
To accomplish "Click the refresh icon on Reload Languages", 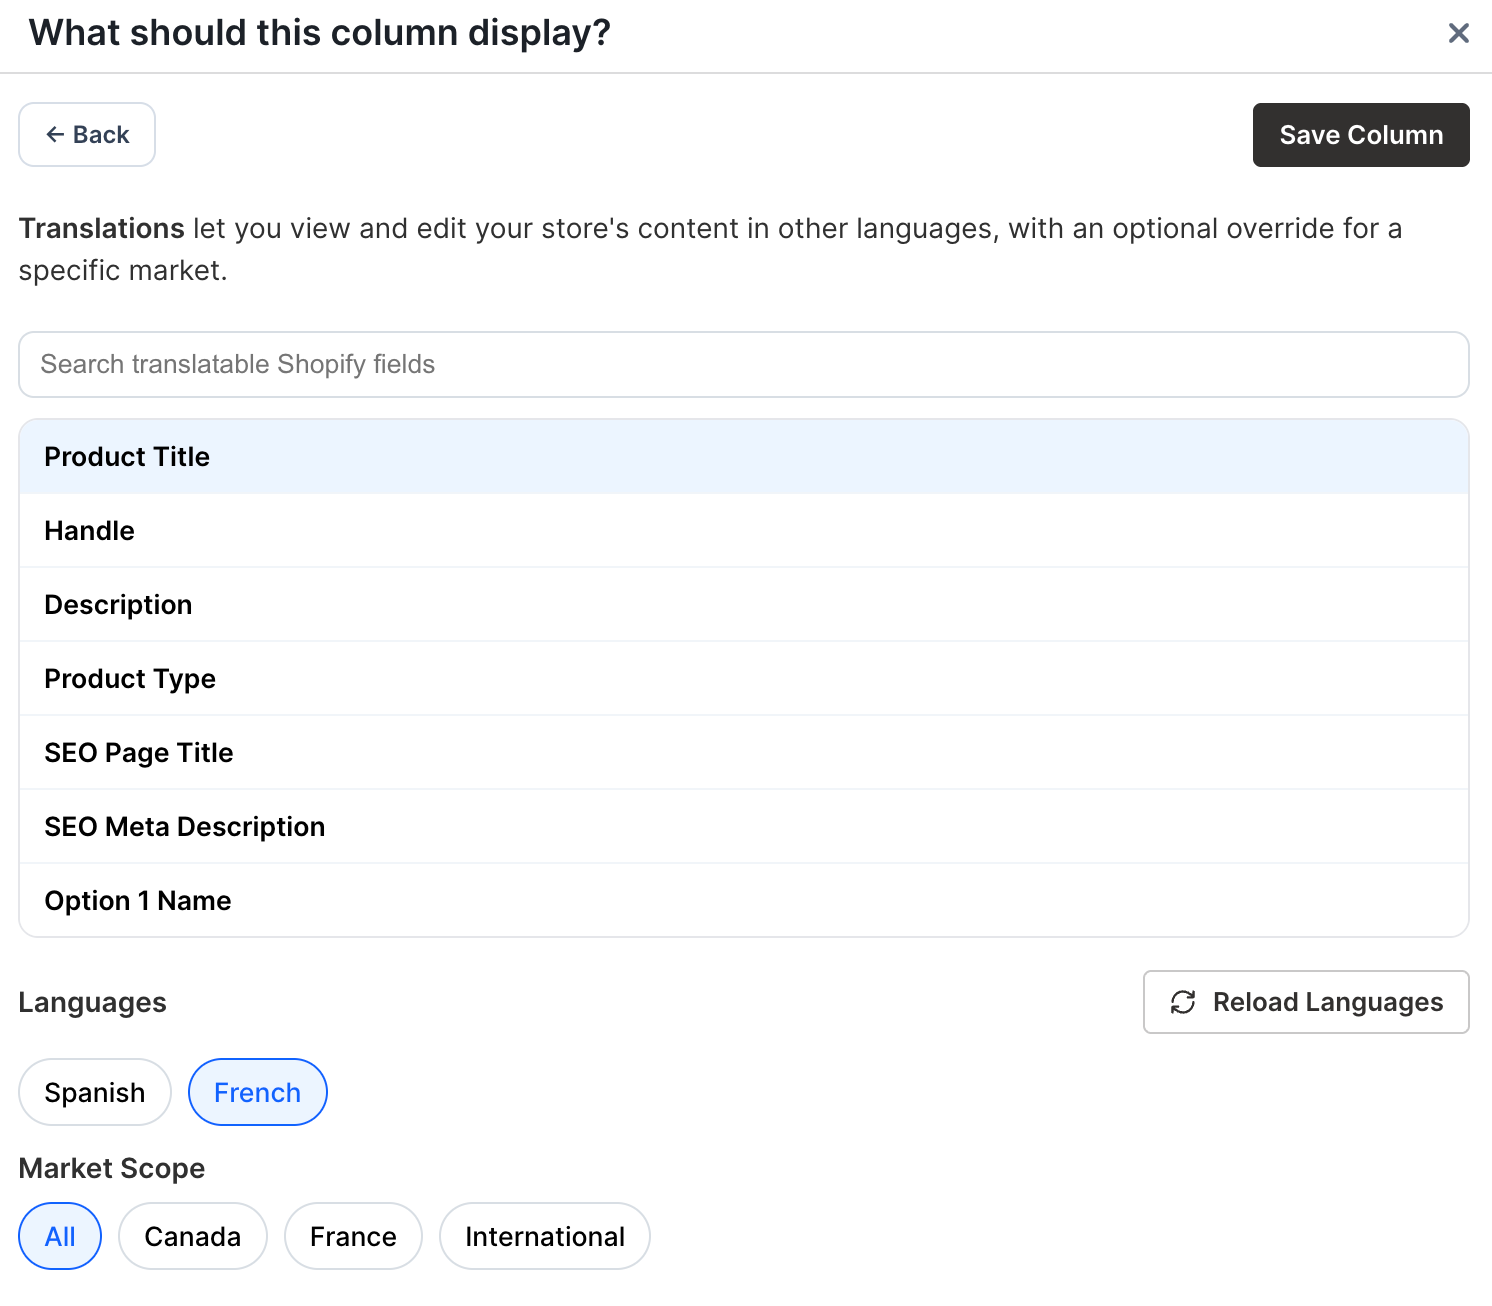I will click(x=1183, y=1002).
